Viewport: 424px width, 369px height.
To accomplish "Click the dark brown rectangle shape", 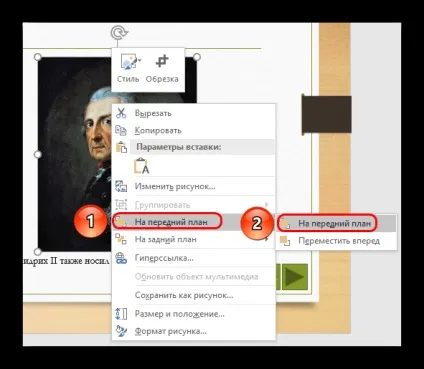I will [327, 114].
